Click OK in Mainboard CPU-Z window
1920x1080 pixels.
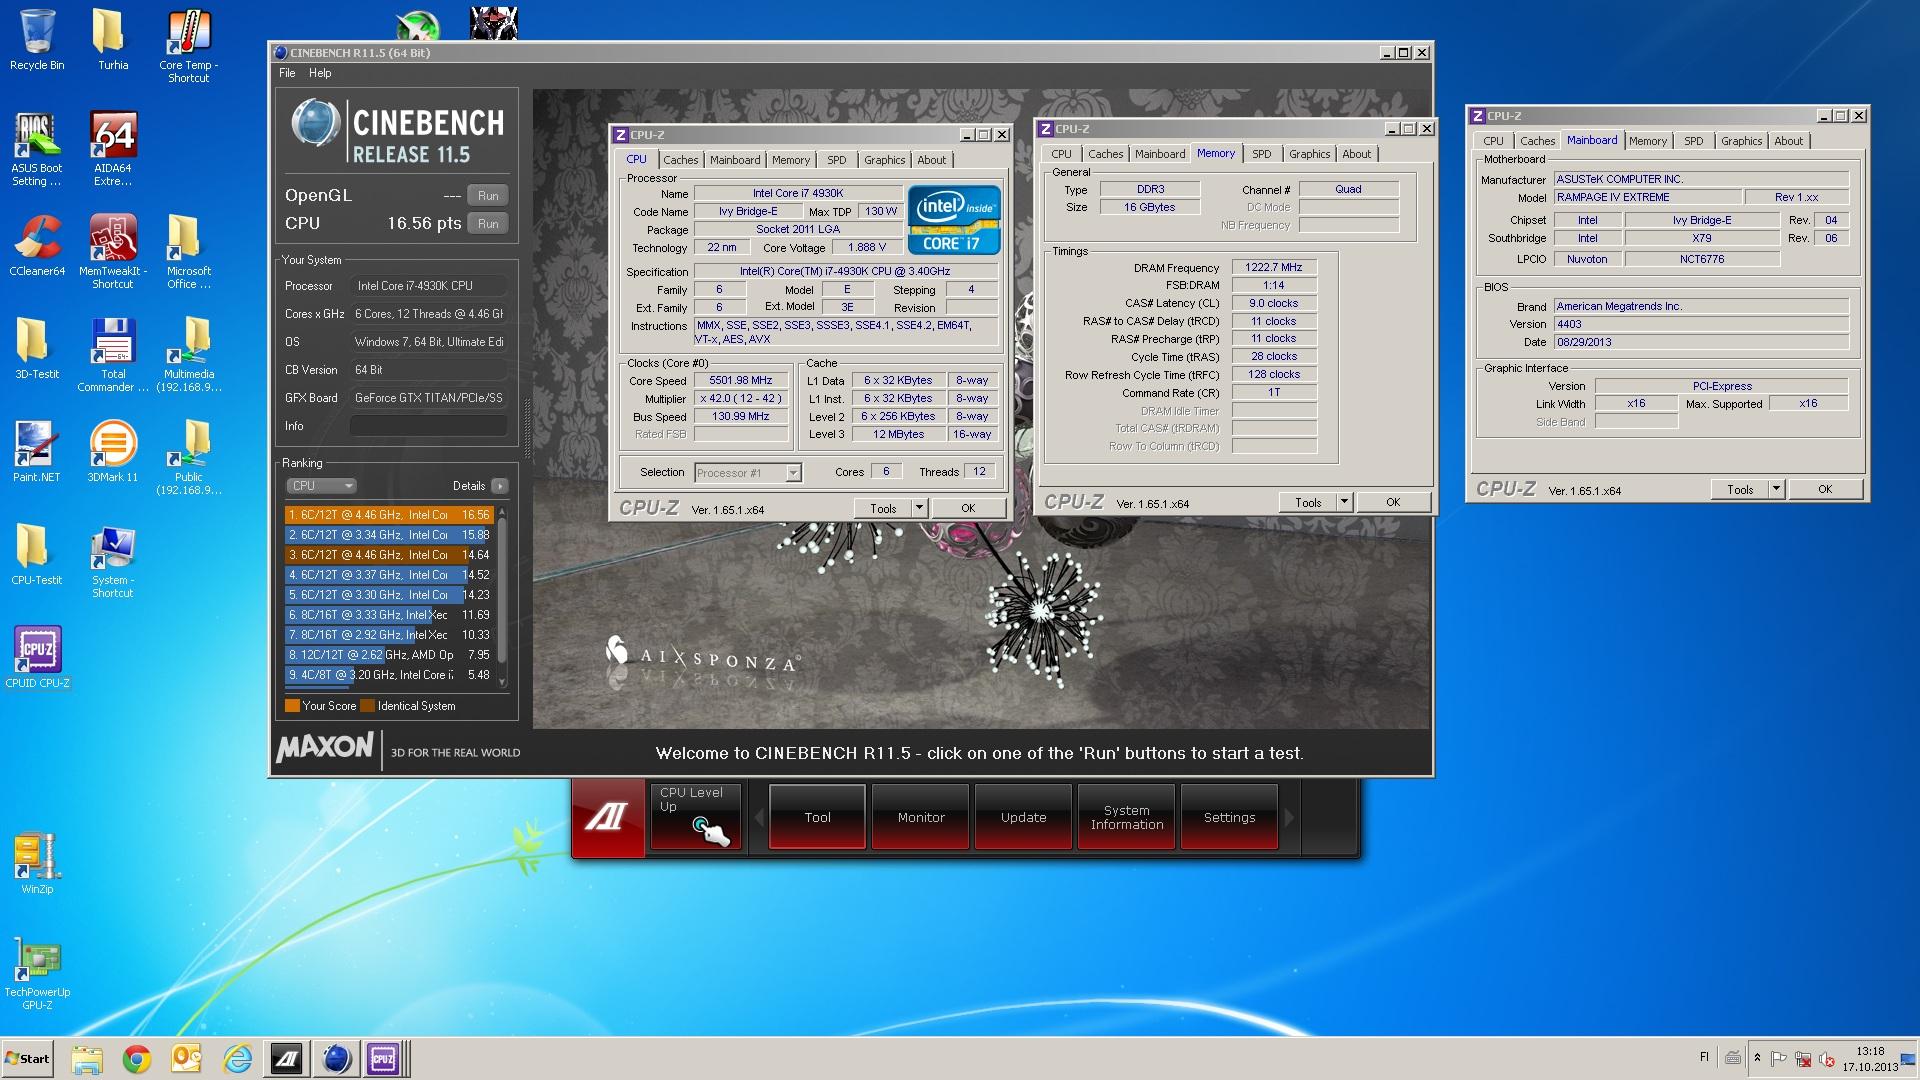click(1825, 489)
